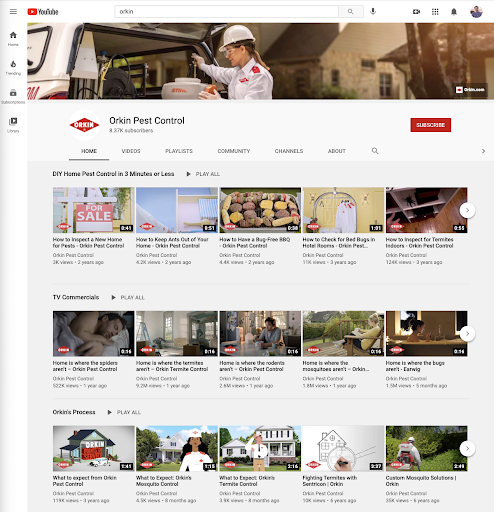Viewport: 494px width, 512px height.
Task: Search within the channel magnifier icon
Action: point(375,151)
